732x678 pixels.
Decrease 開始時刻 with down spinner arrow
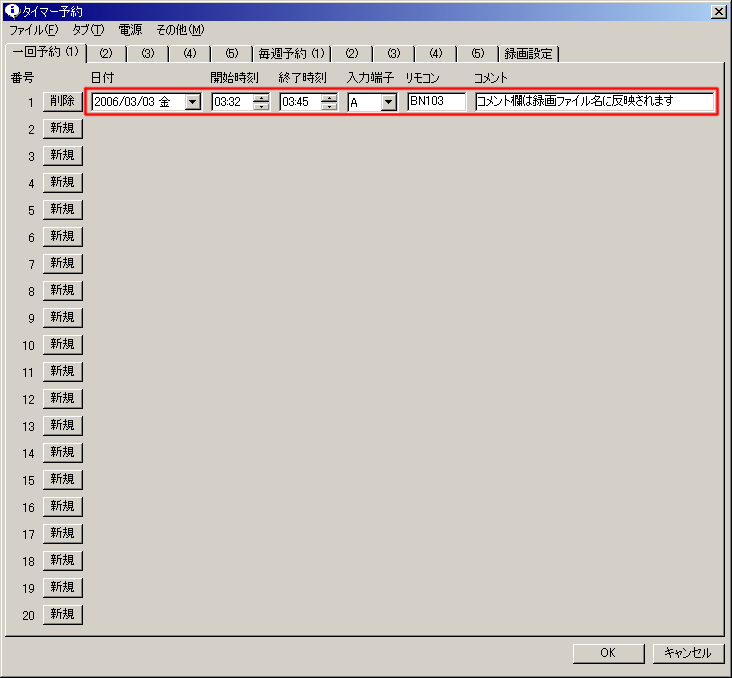(x=261, y=106)
